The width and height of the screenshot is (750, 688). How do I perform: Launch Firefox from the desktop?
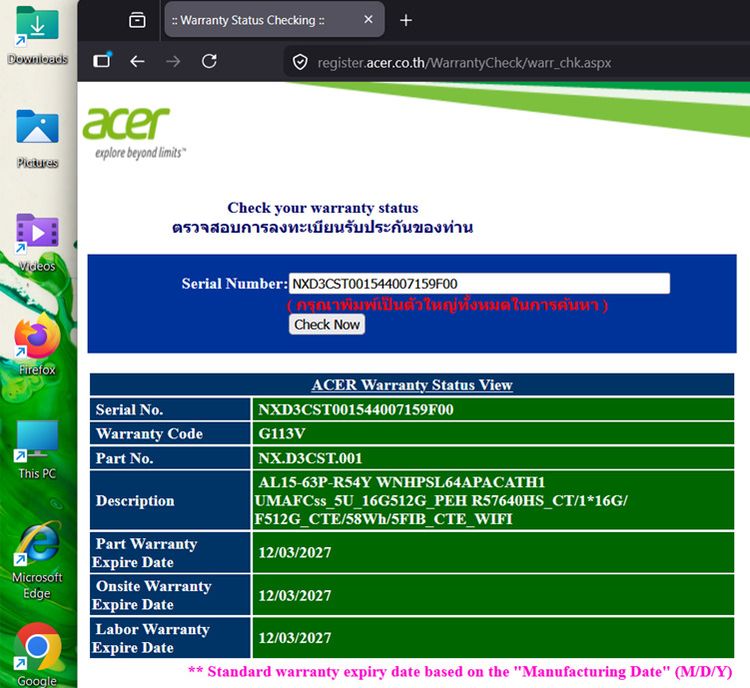(x=37, y=344)
